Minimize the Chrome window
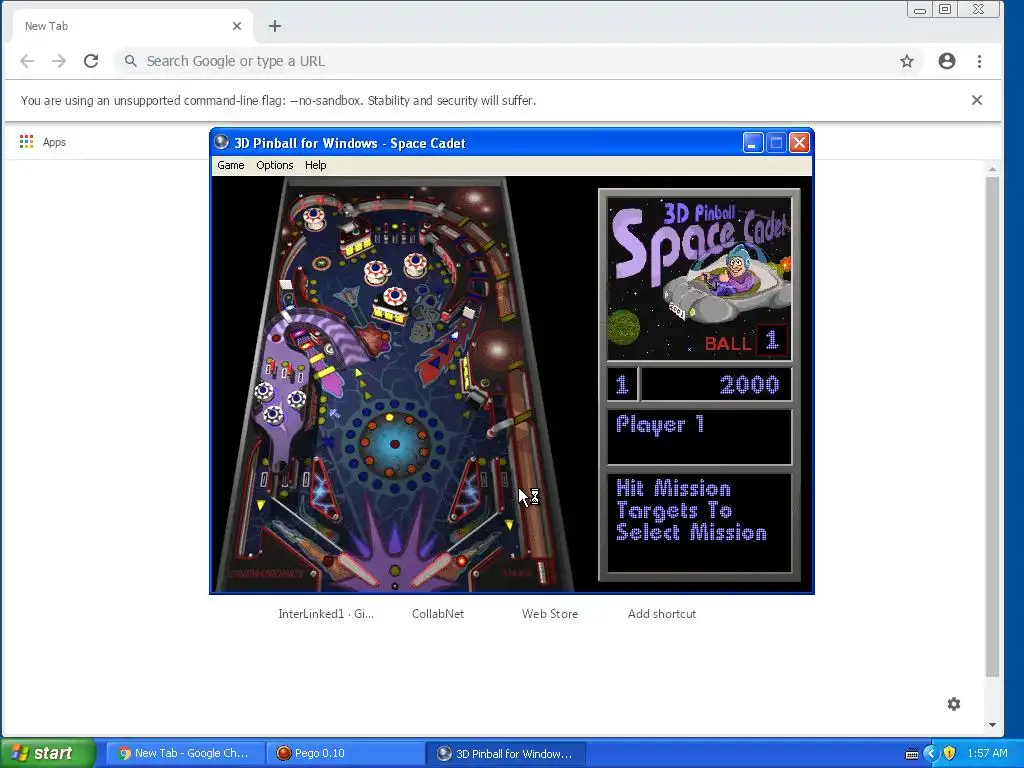Screen dimensions: 1024x768 coord(920,9)
